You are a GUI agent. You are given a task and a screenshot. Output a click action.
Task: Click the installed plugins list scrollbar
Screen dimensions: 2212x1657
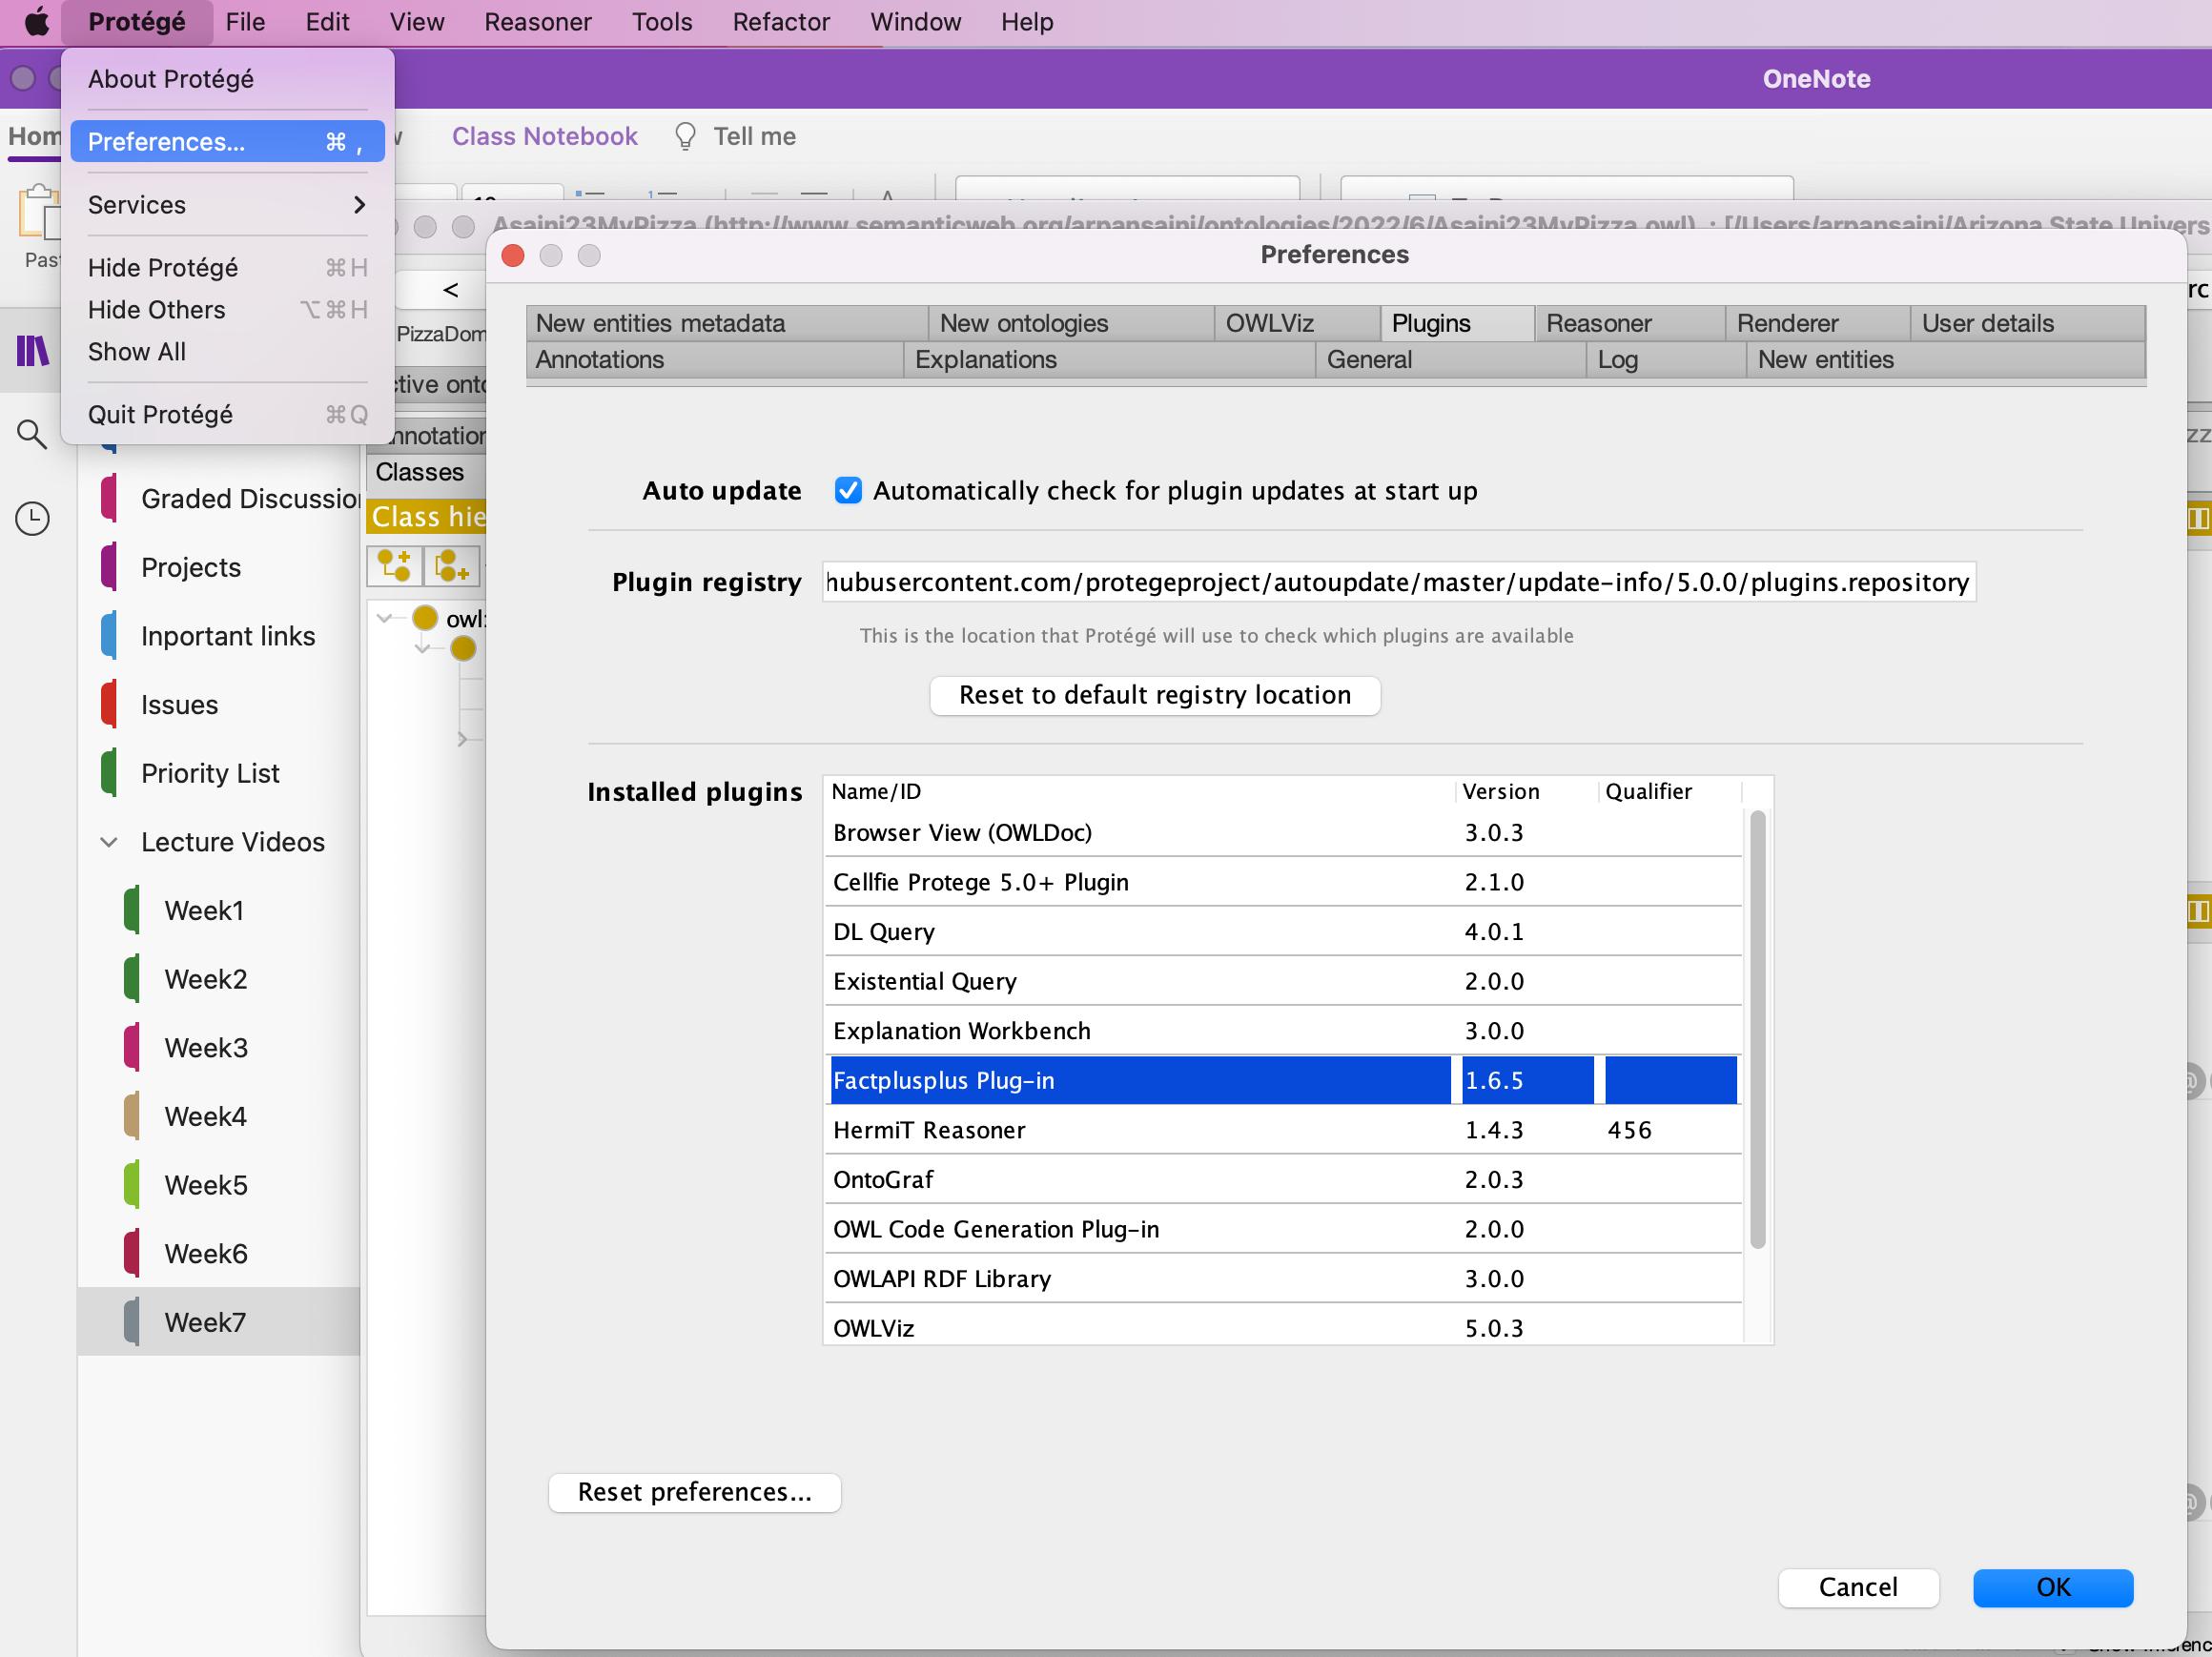pyautogui.click(x=1757, y=1030)
